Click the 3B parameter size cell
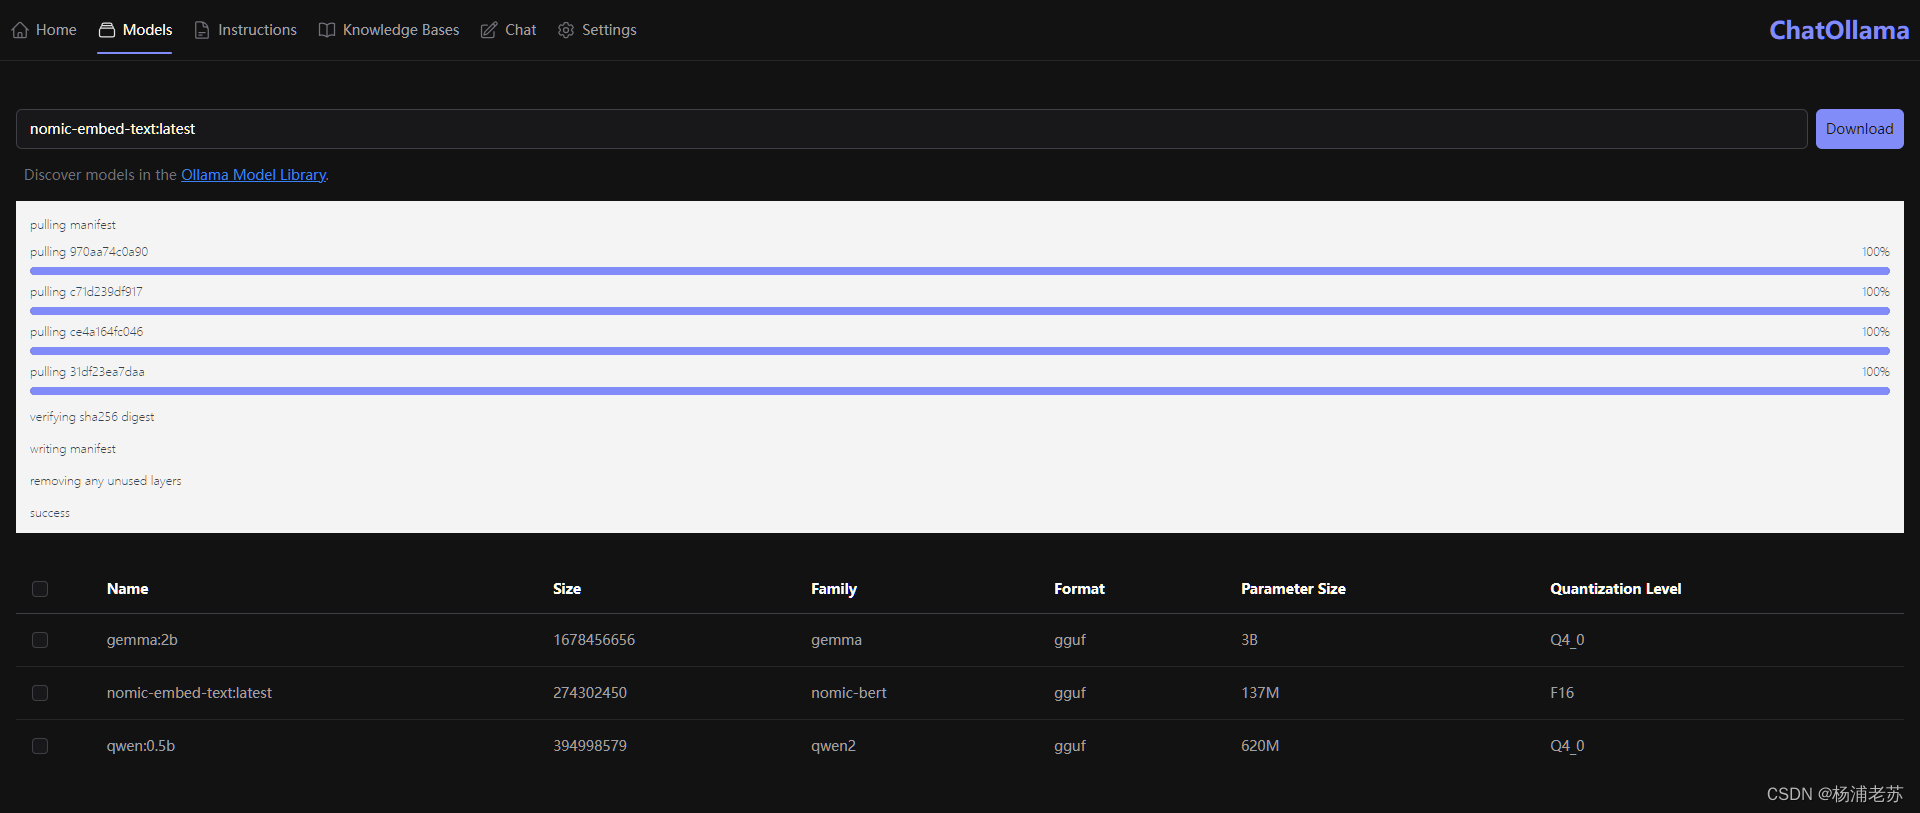The image size is (1920, 813). [1249, 640]
